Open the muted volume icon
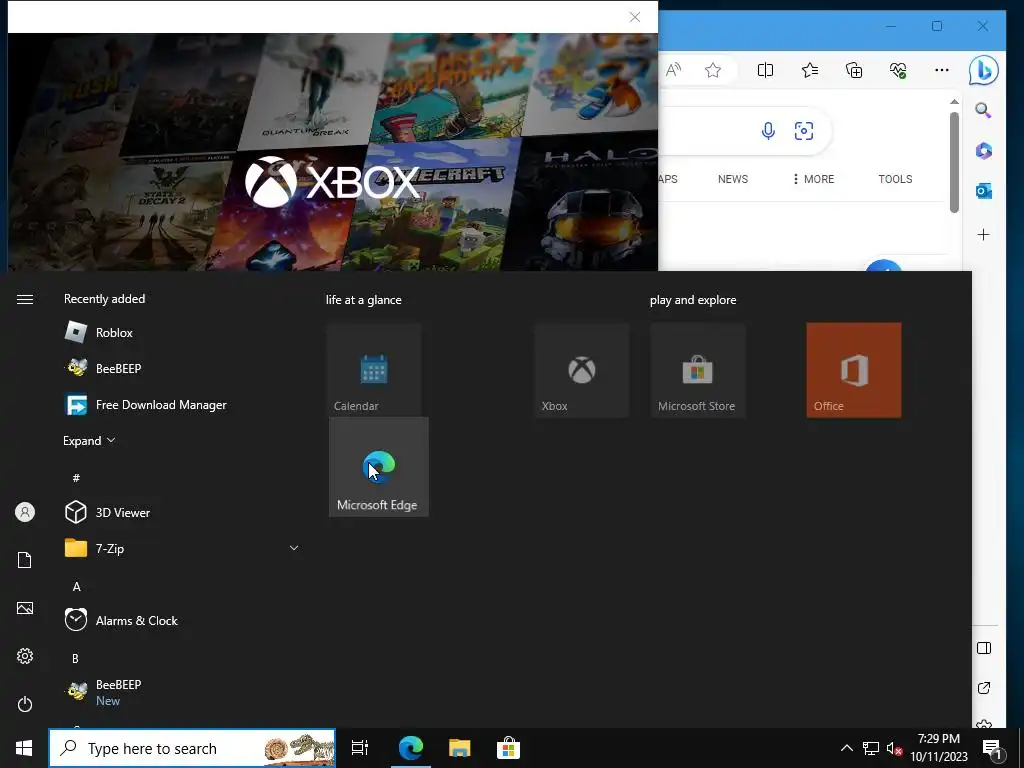 (894, 748)
